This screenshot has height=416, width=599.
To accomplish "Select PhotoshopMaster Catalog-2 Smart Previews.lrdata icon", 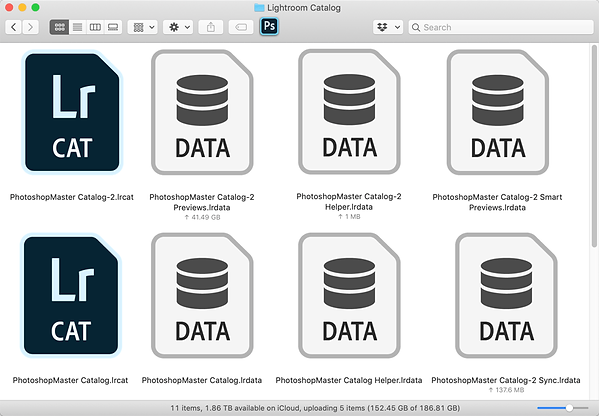I will pos(498,112).
